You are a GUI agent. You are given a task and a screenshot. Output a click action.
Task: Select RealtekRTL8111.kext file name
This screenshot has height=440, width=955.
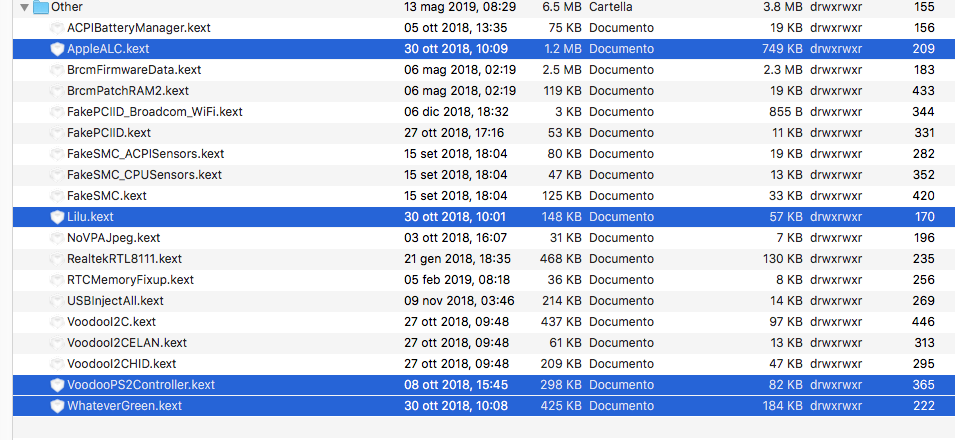coord(124,259)
